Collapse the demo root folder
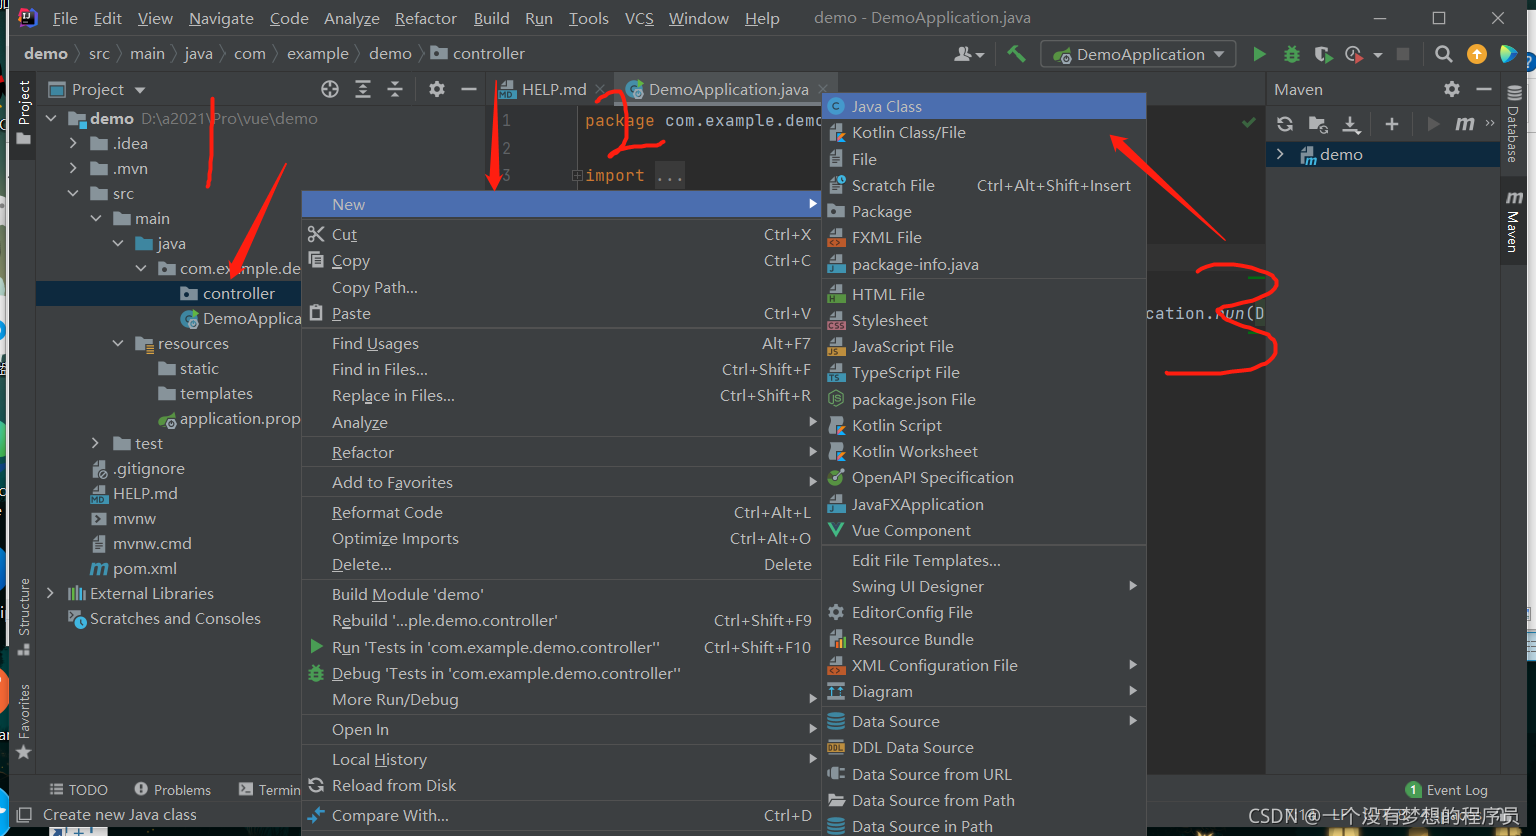Image resolution: width=1536 pixels, height=836 pixels. coord(51,118)
